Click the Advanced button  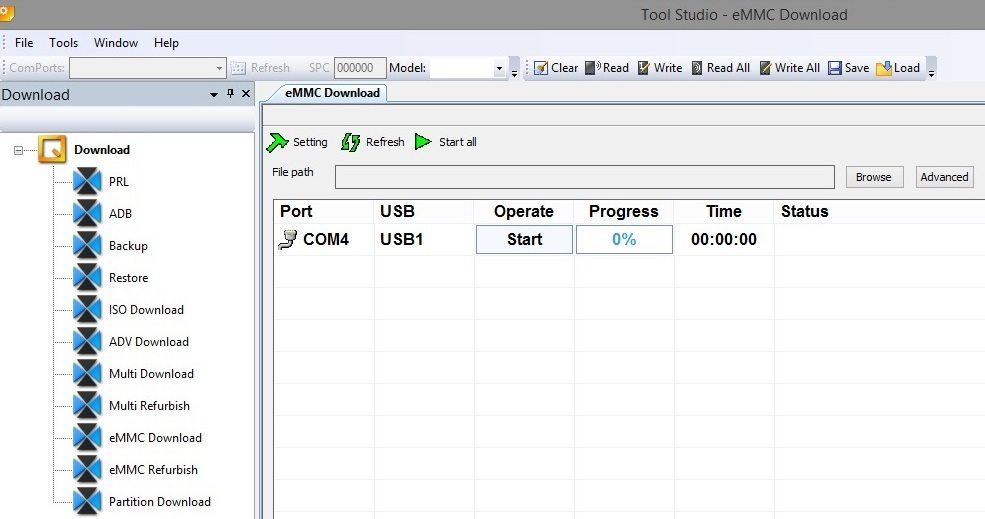tap(944, 177)
